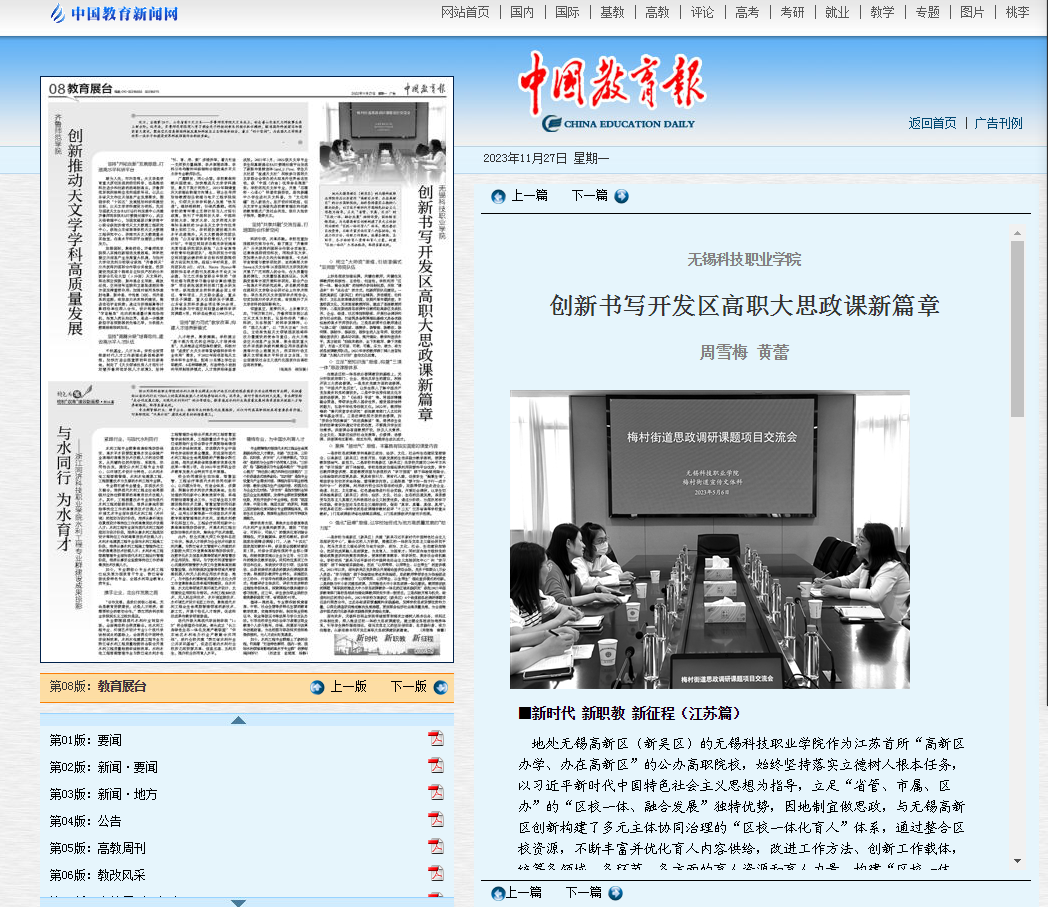Click the 第08版：教育展台 label
1048x907 pixels.
click(98, 686)
